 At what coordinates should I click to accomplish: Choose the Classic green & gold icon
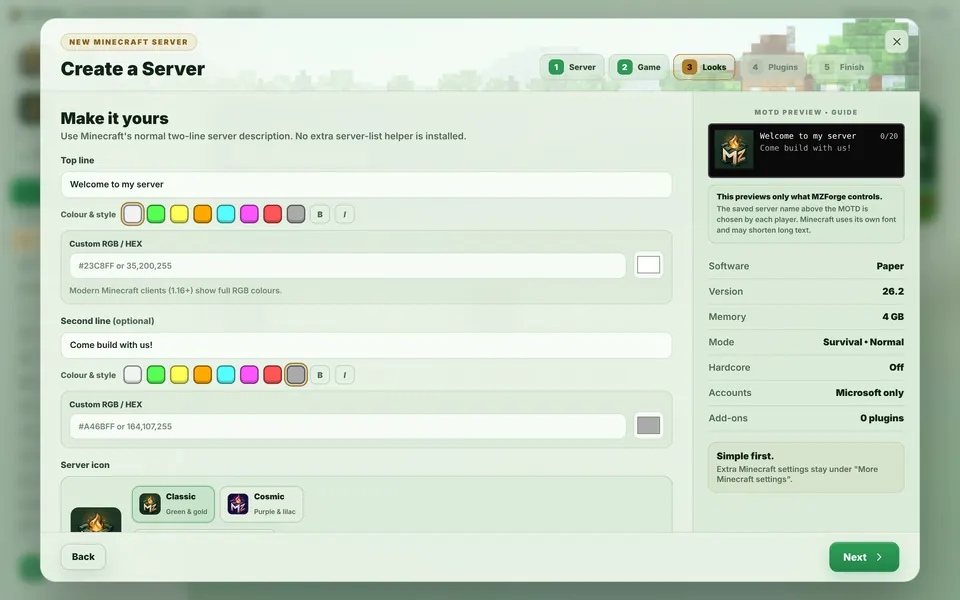coord(173,504)
